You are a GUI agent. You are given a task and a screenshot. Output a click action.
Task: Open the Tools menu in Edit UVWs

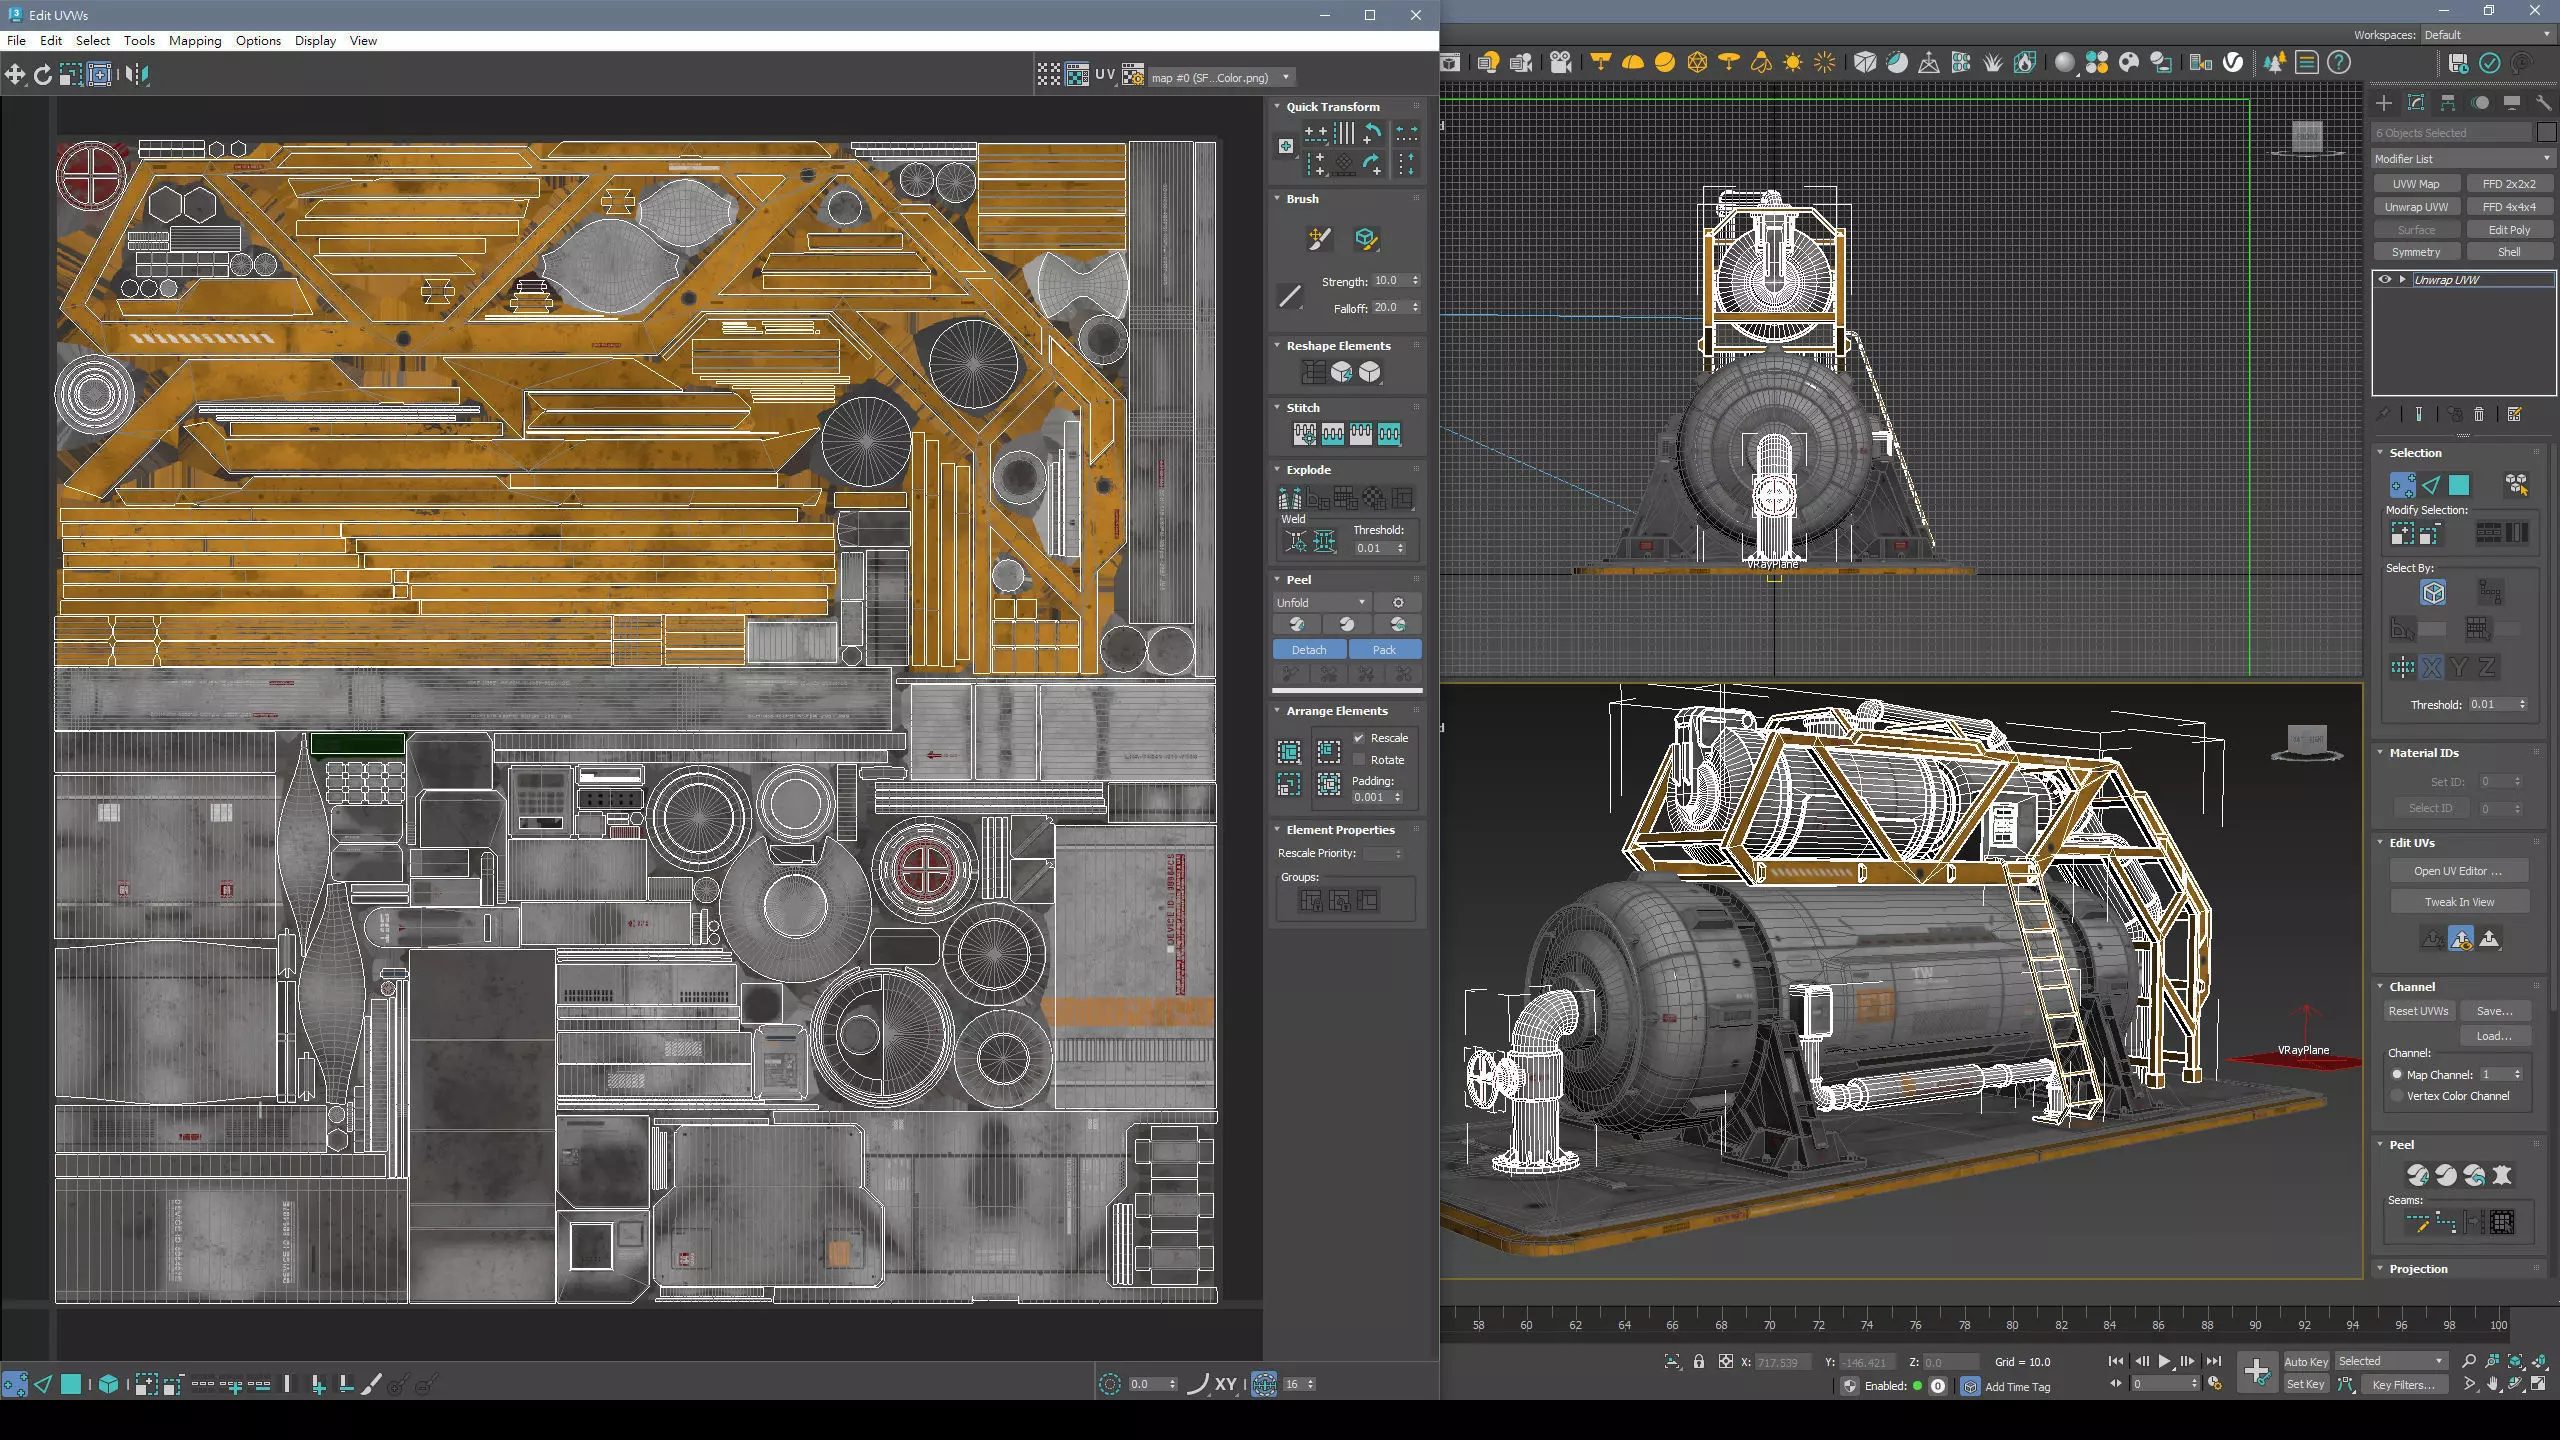[139, 41]
